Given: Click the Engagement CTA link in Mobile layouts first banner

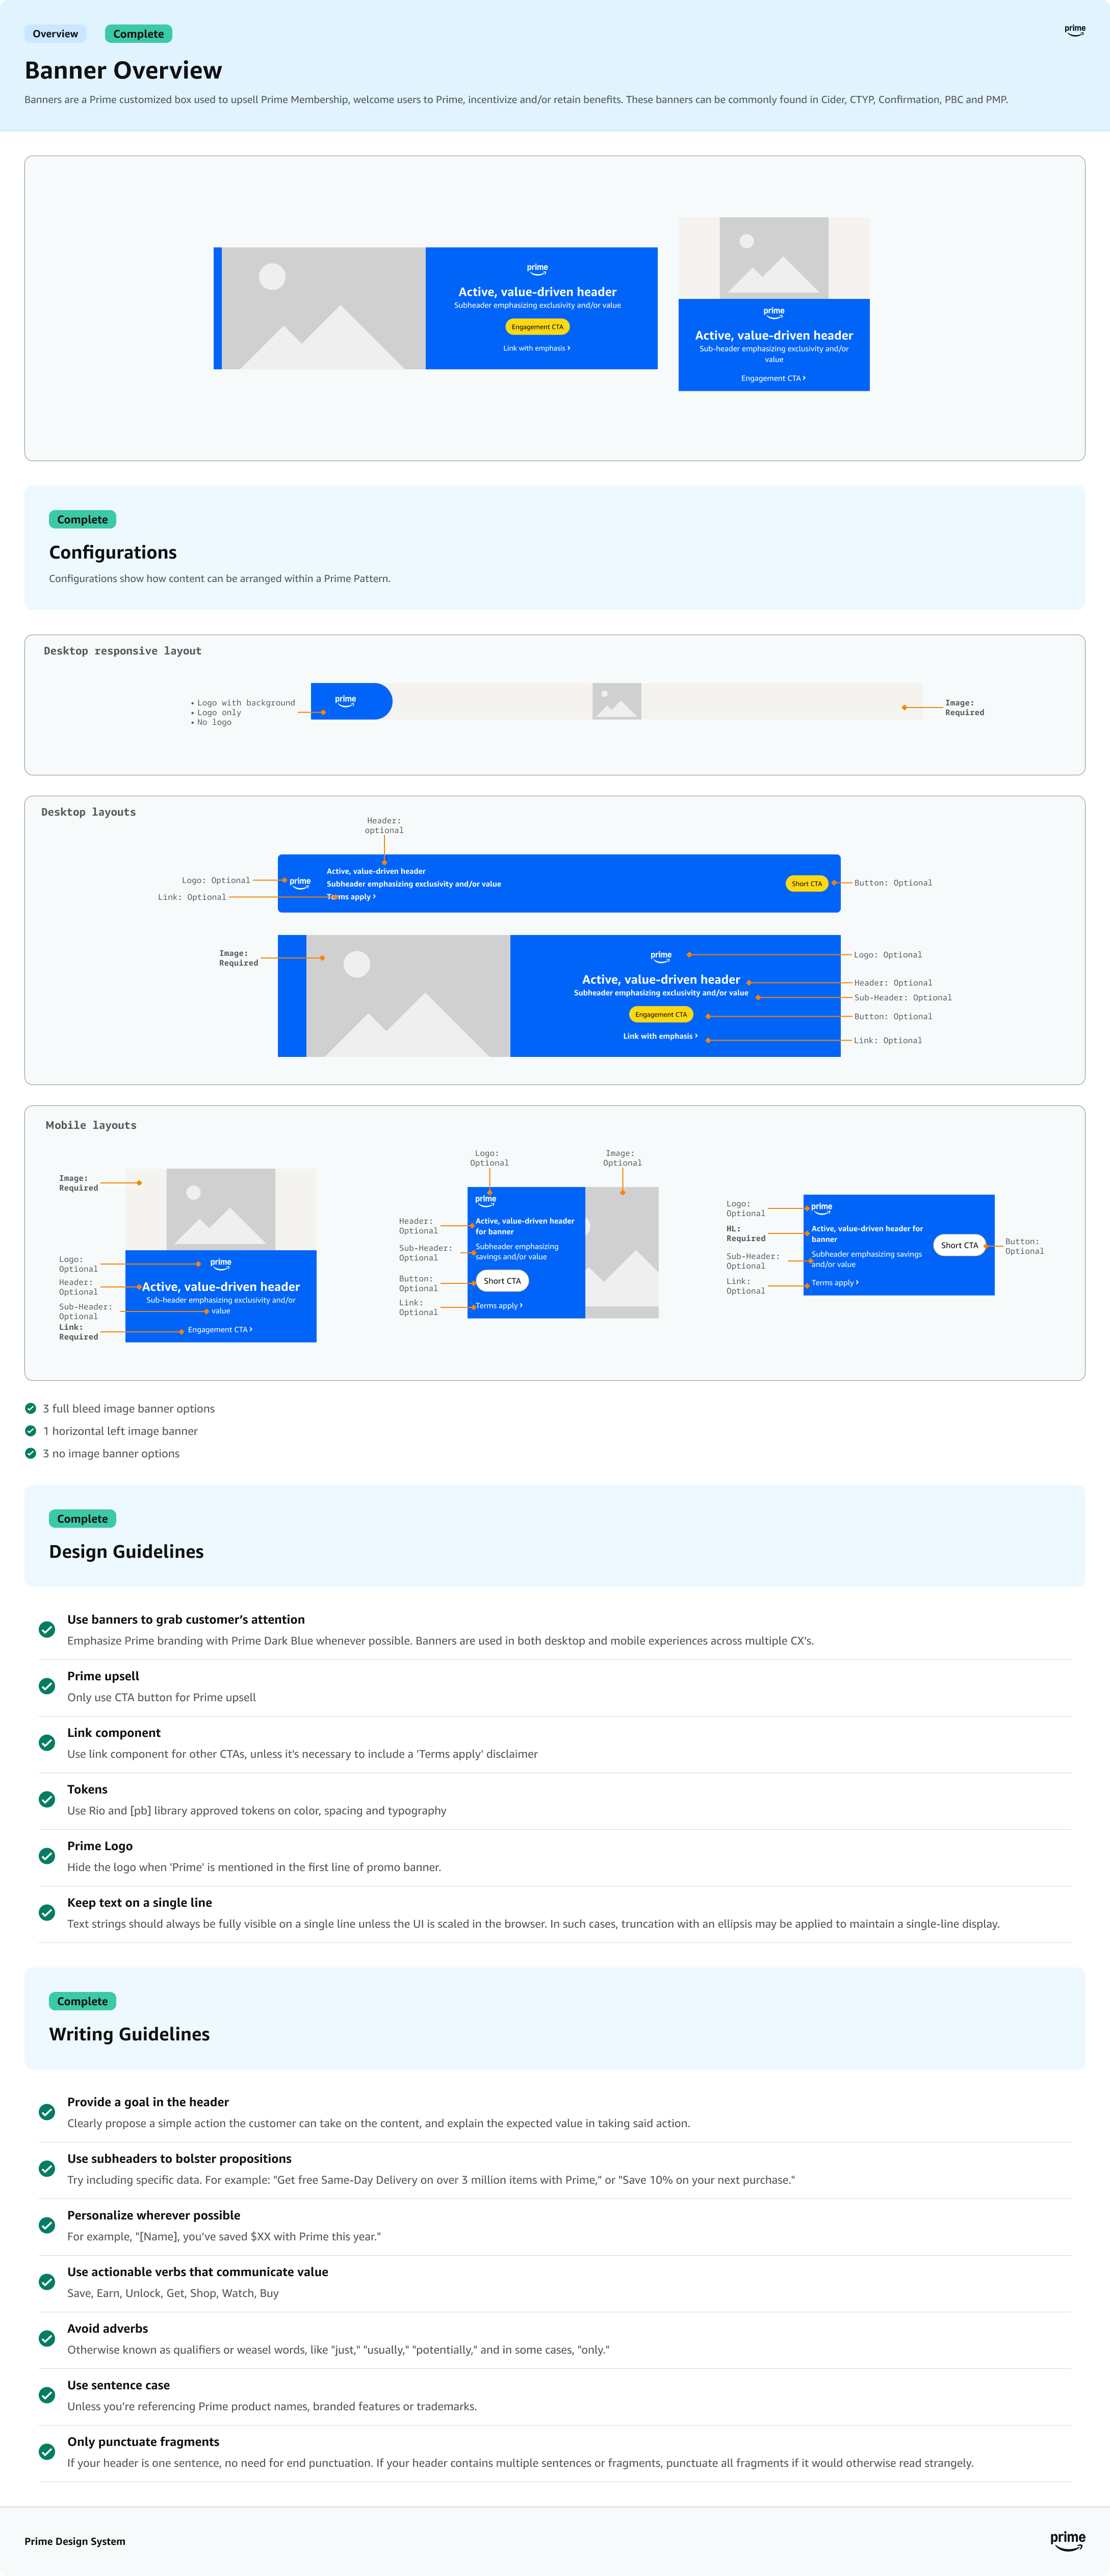Looking at the screenshot, I should pos(220,1330).
